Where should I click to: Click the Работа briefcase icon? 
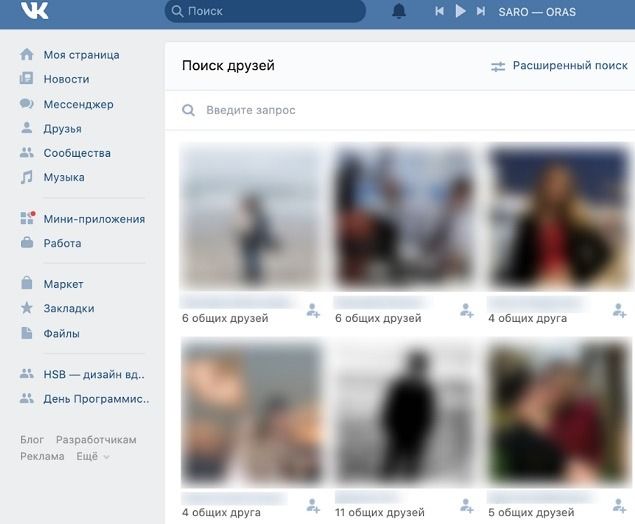pyautogui.click(x=27, y=243)
